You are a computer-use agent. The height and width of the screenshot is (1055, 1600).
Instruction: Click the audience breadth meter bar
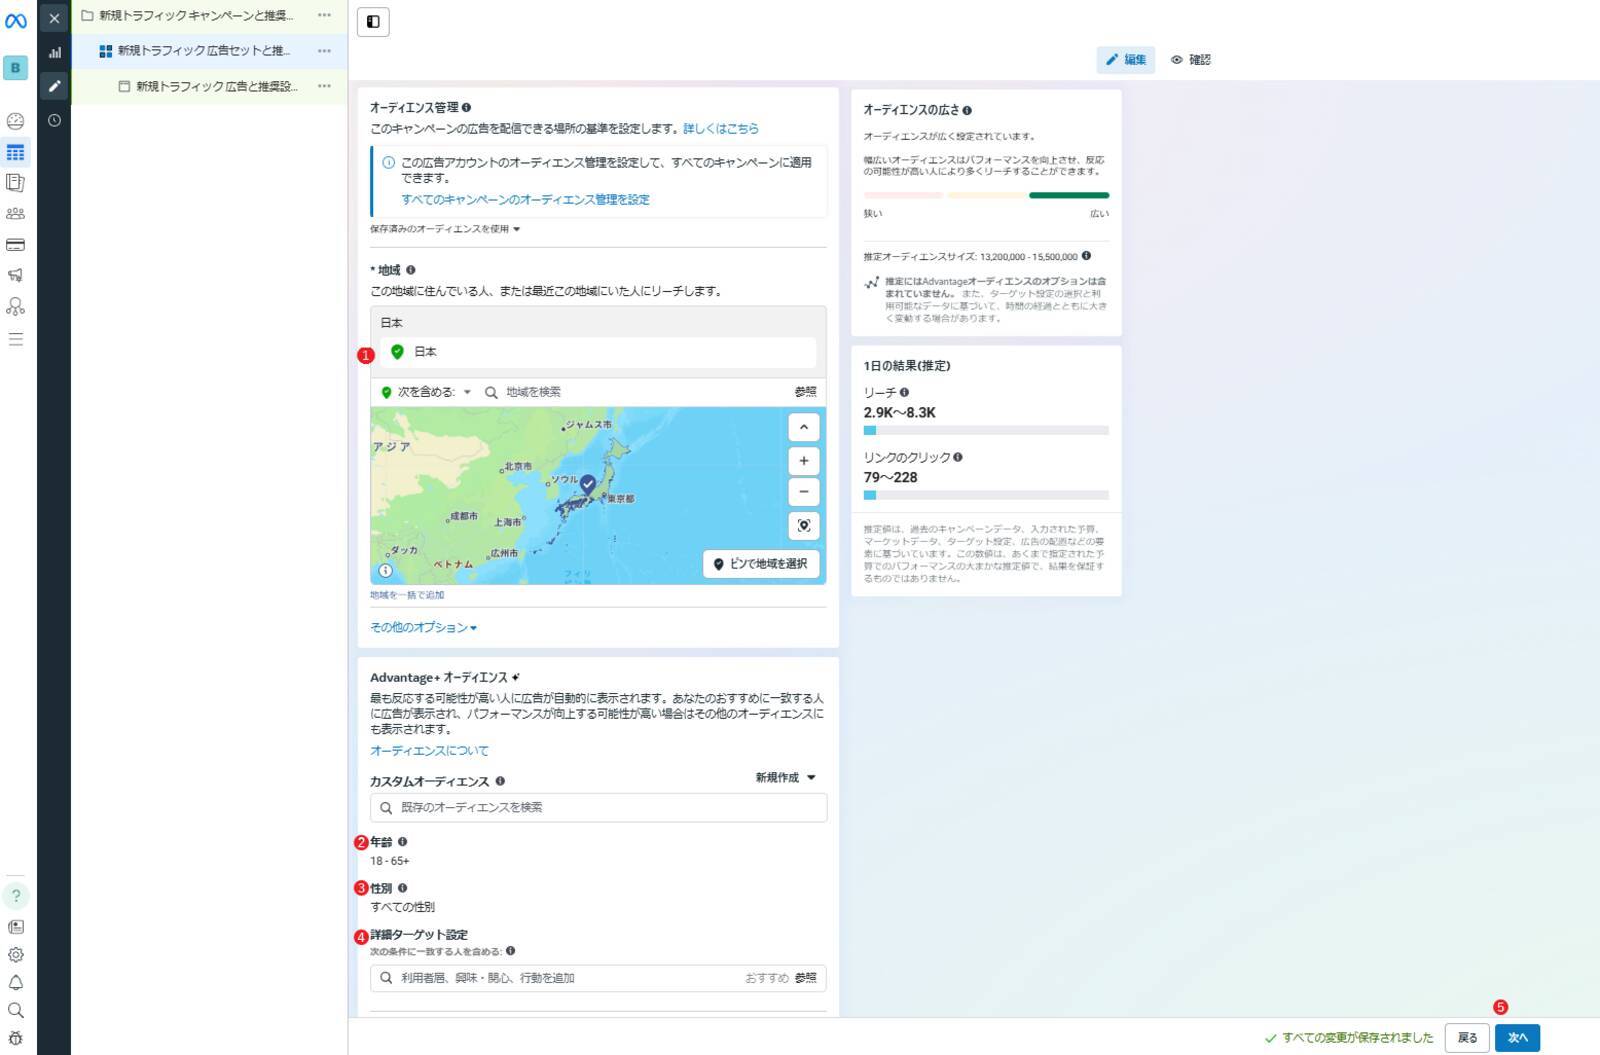tap(985, 195)
